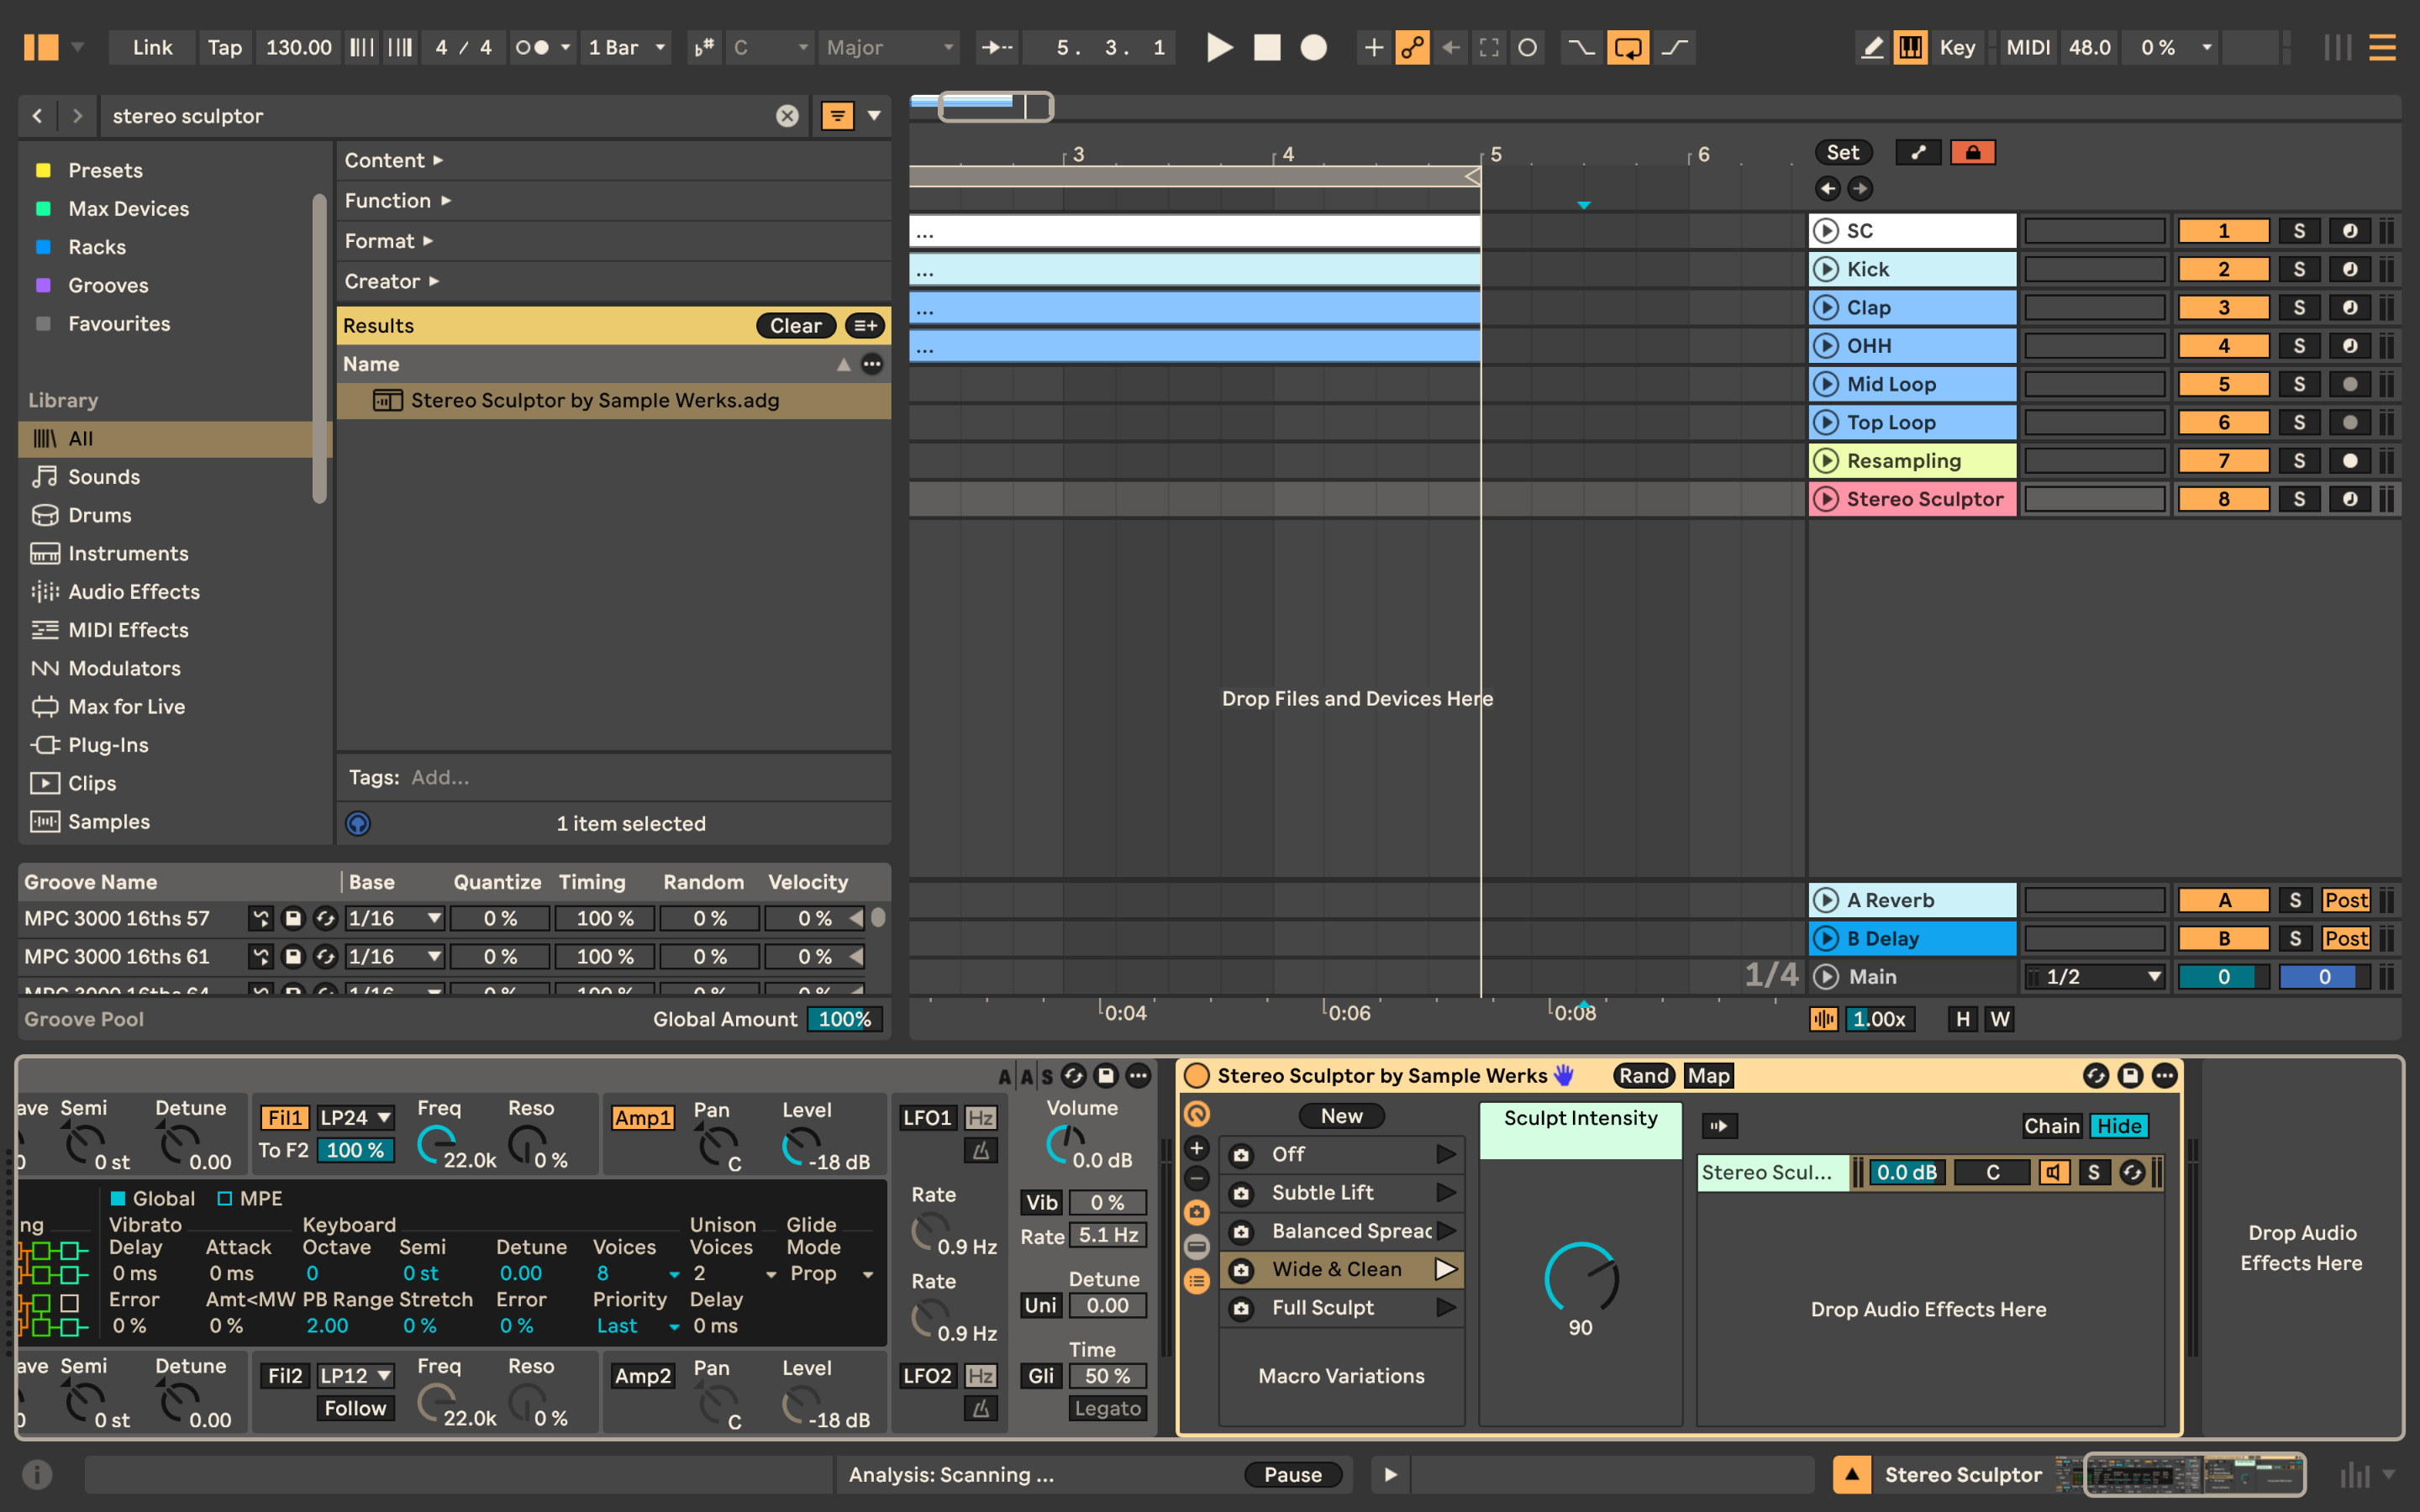Clear the browser search field
This screenshot has height=1512, width=2420.
(x=787, y=116)
